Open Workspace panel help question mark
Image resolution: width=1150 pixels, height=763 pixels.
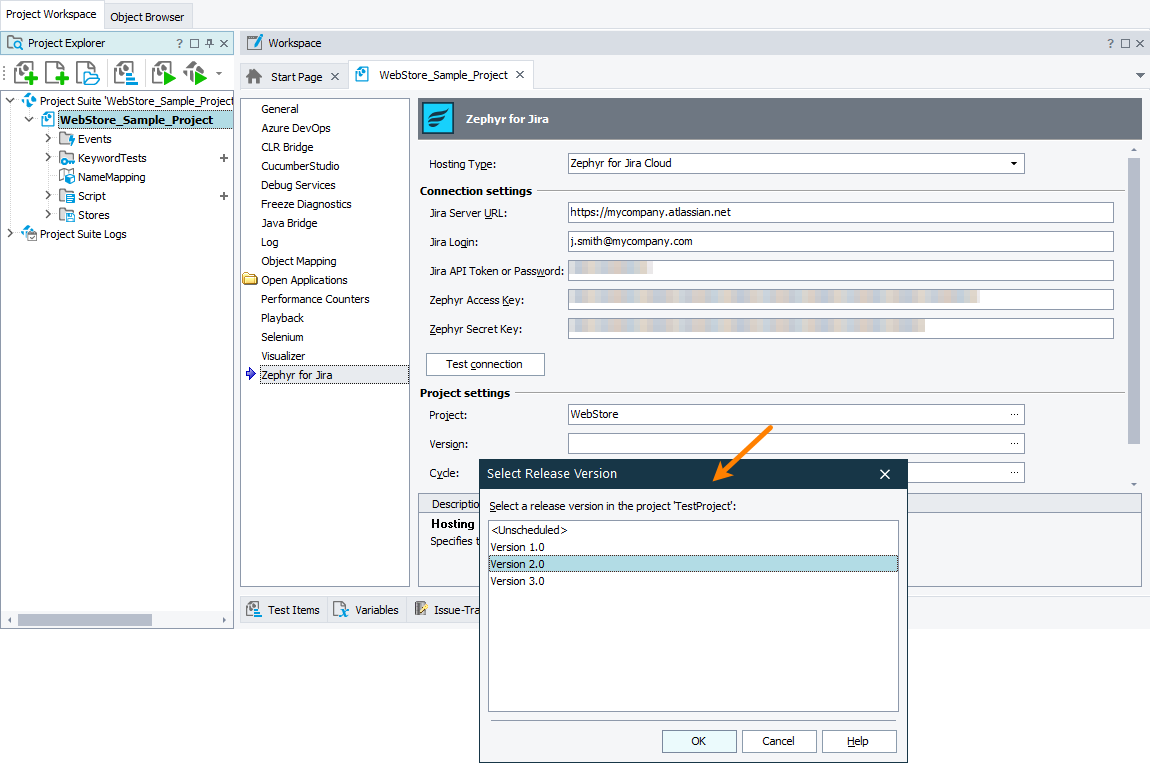tap(1110, 43)
